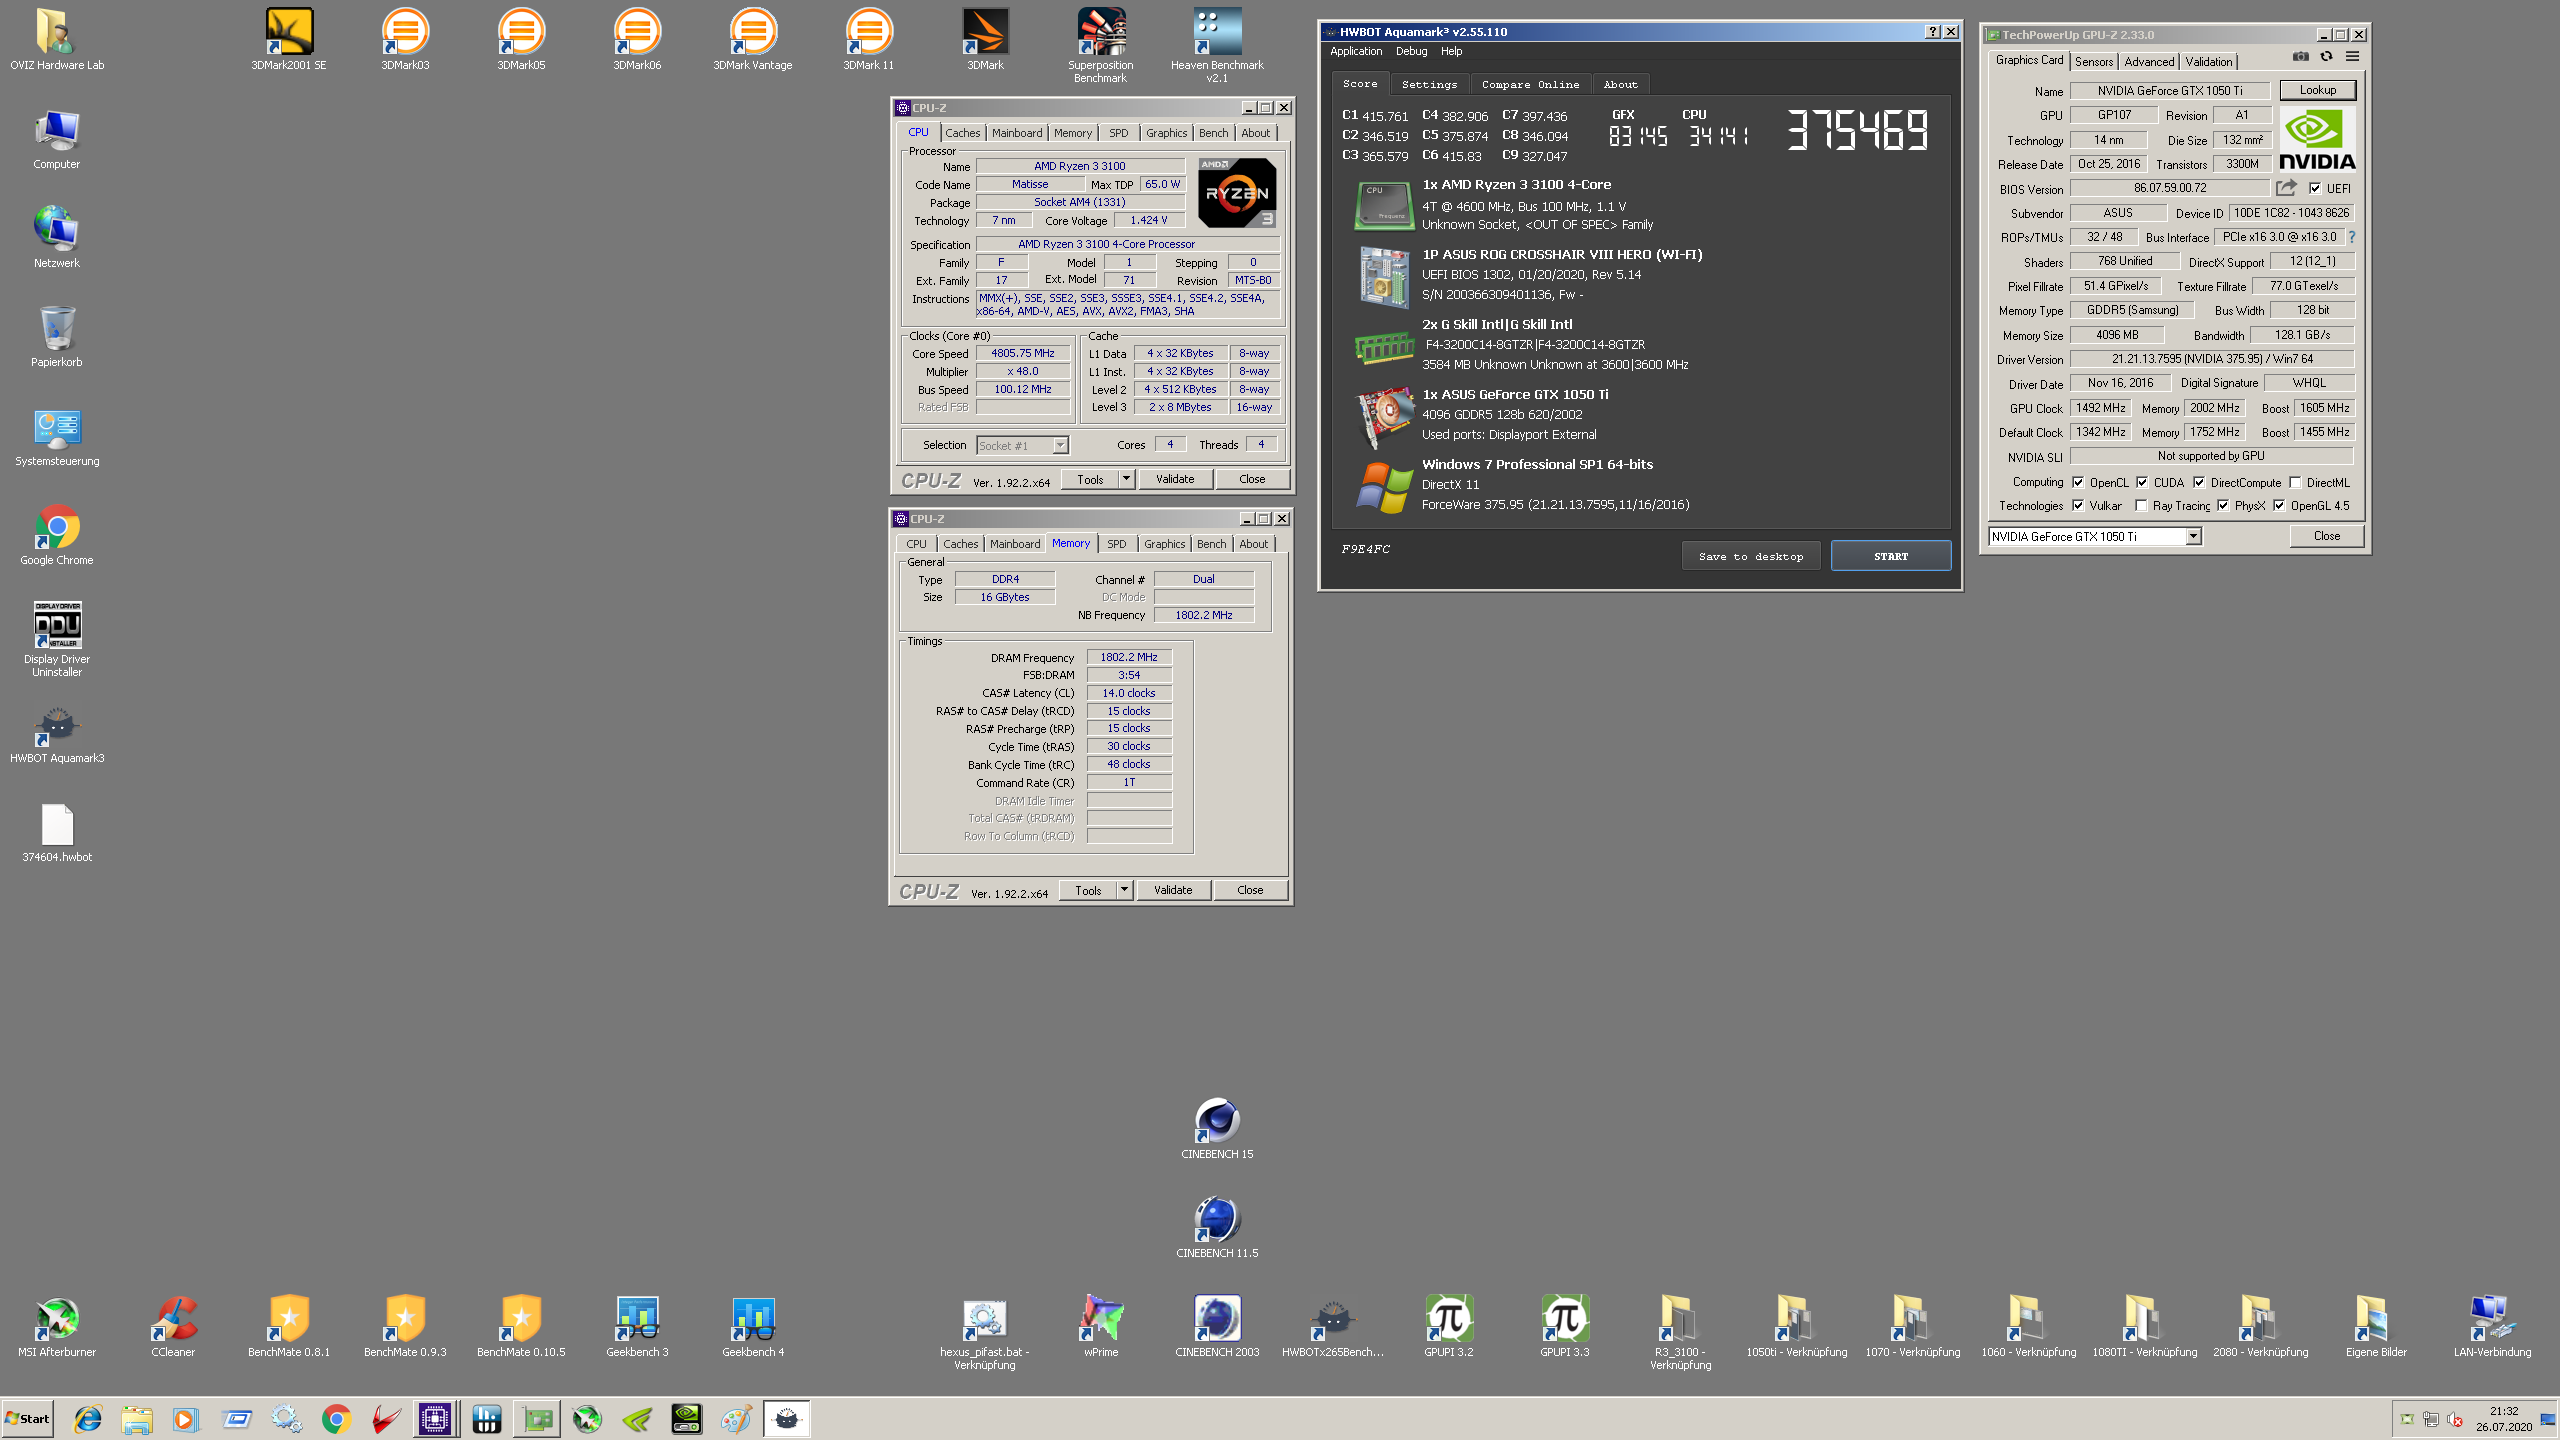Click the Lookup button in GPU-Z
Image resolution: width=2560 pixels, height=1440 pixels.
[x=2317, y=90]
